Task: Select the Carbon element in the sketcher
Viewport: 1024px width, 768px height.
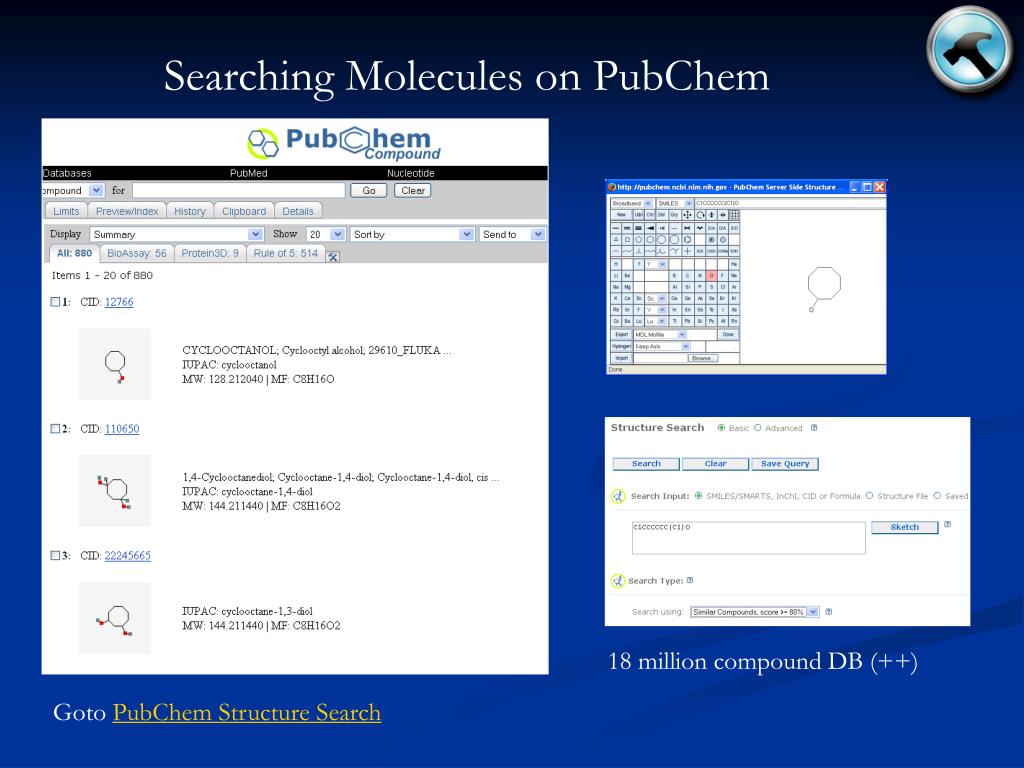Action: pyautogui.click(x=687, y=276)
